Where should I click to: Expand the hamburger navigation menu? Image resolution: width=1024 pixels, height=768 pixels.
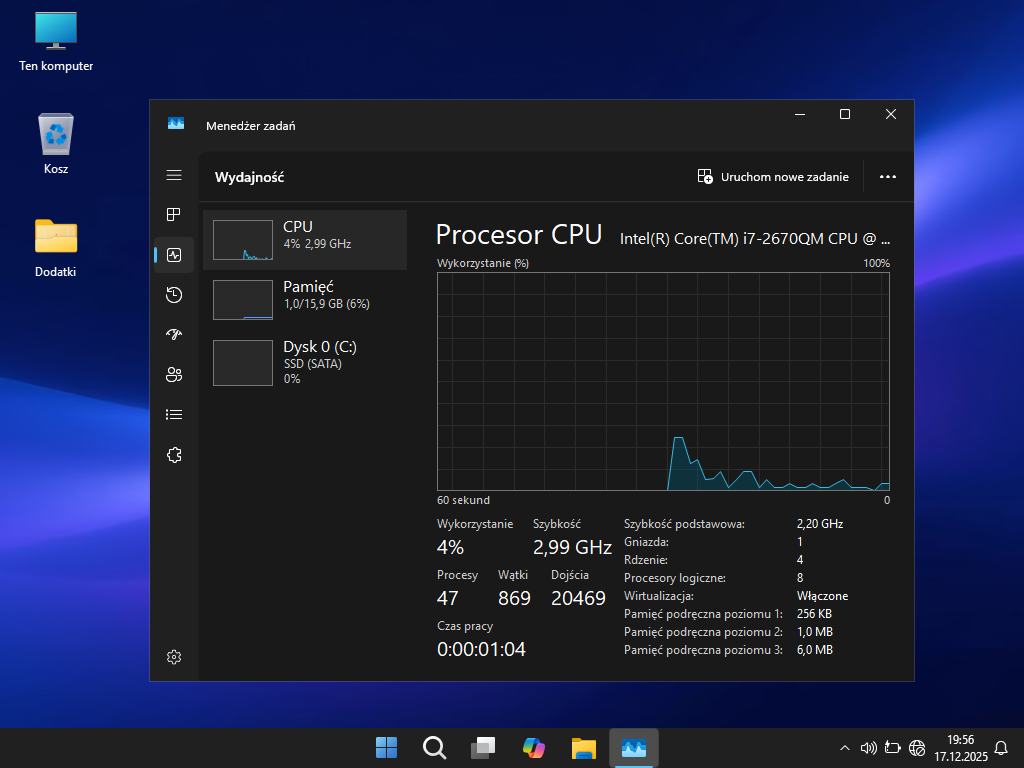174,175
